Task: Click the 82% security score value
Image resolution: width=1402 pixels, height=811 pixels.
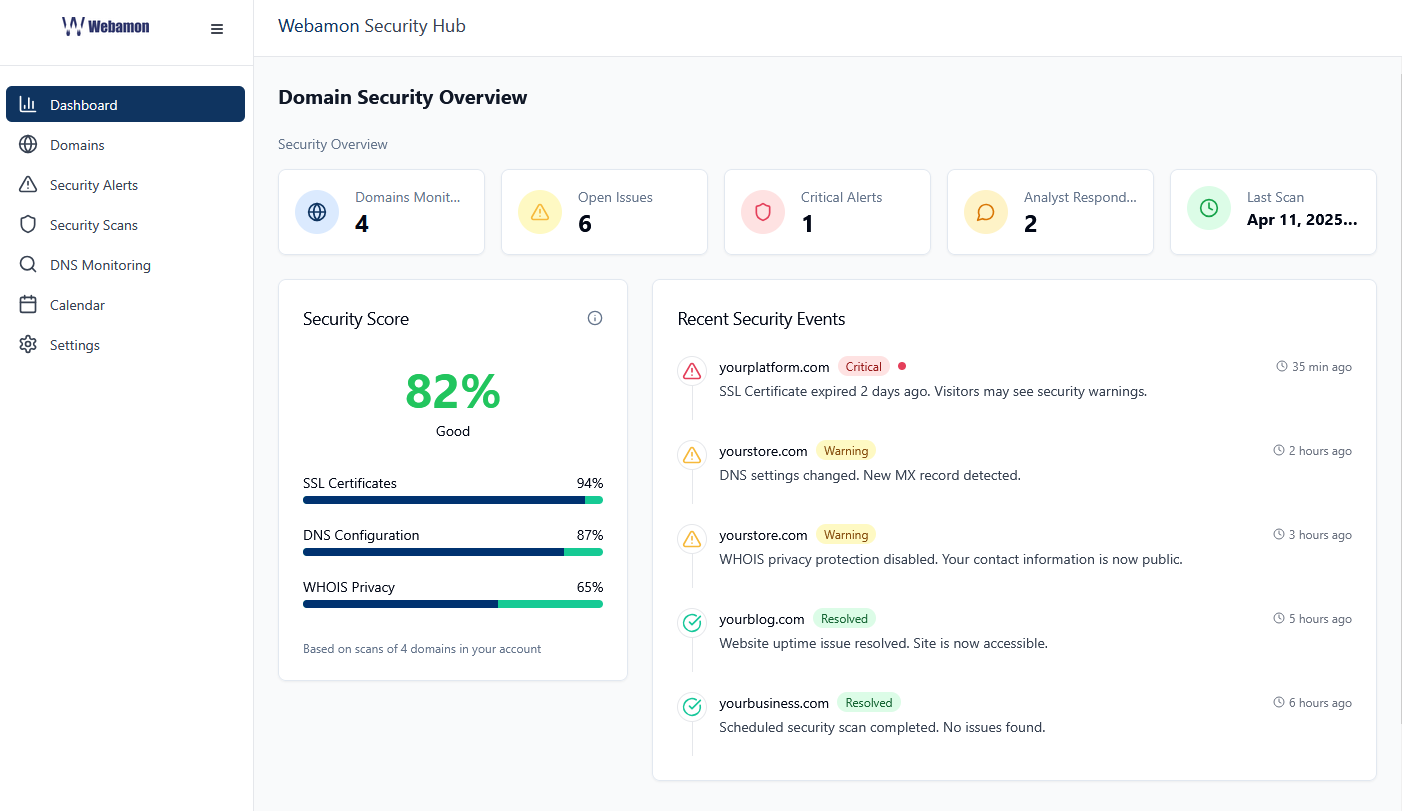Action: click(x=453, y=391)
